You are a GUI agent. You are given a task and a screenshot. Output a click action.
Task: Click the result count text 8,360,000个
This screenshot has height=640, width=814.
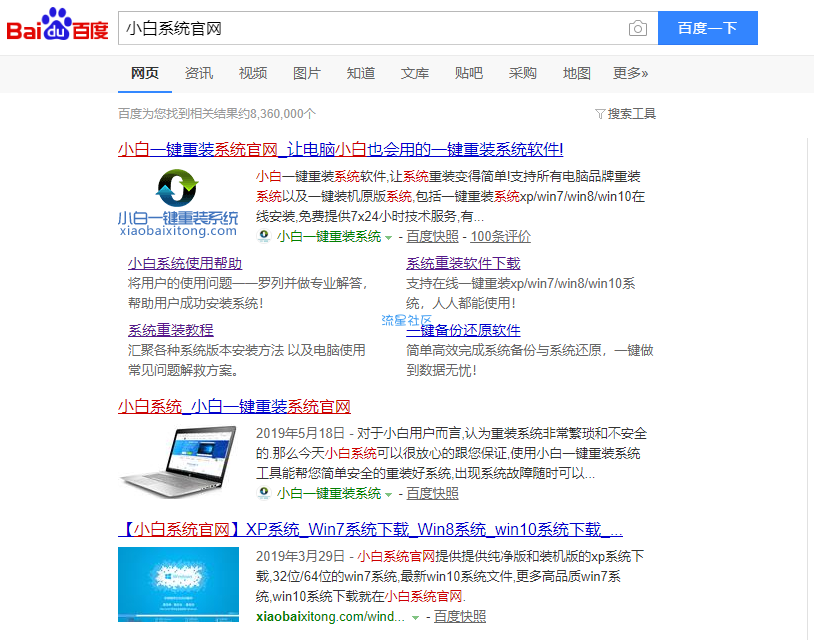click(x=283, y=114)
